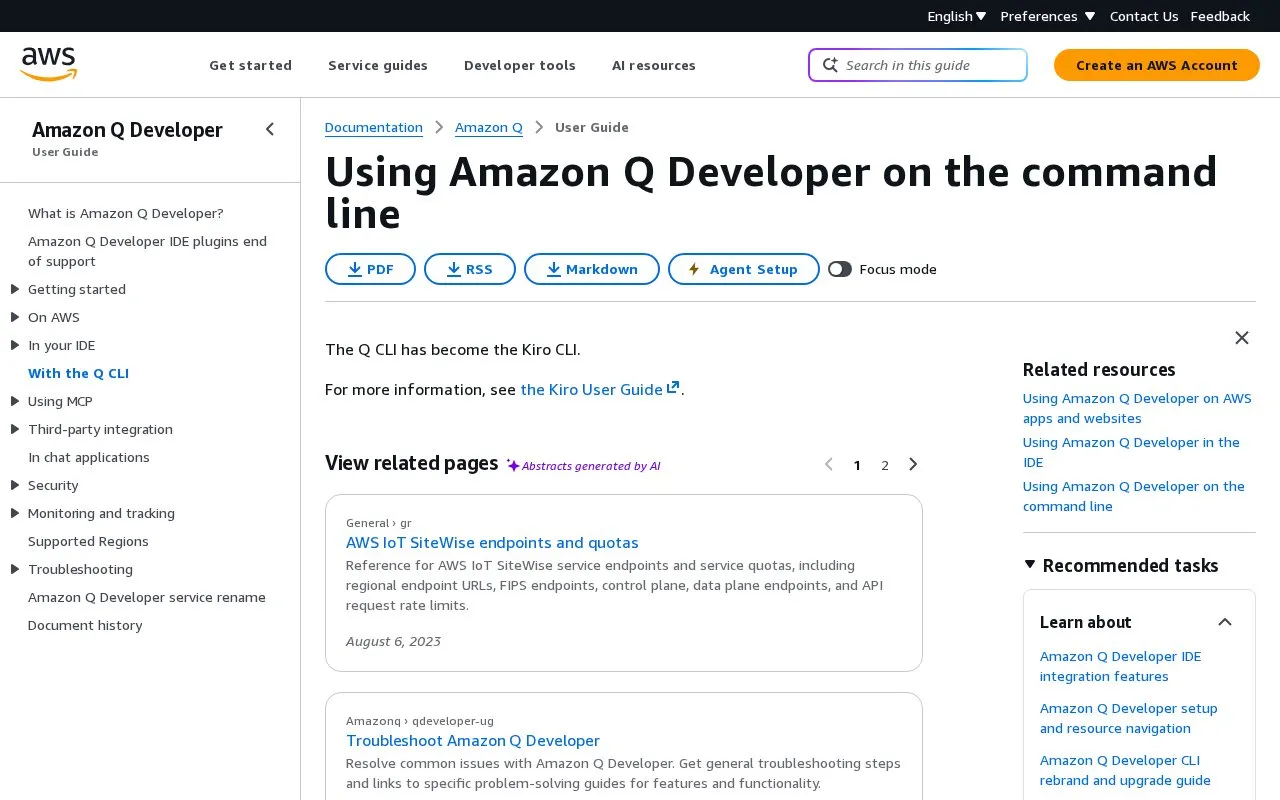Go to next related pages arrow
This screenshot has height=800, width=1280.
[x=913, y=464]
